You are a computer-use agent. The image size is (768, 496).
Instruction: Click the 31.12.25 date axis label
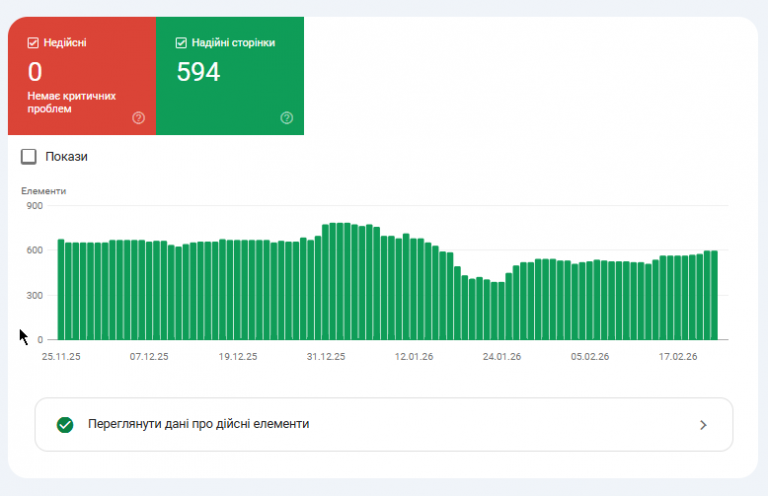(x=326, y=356)
